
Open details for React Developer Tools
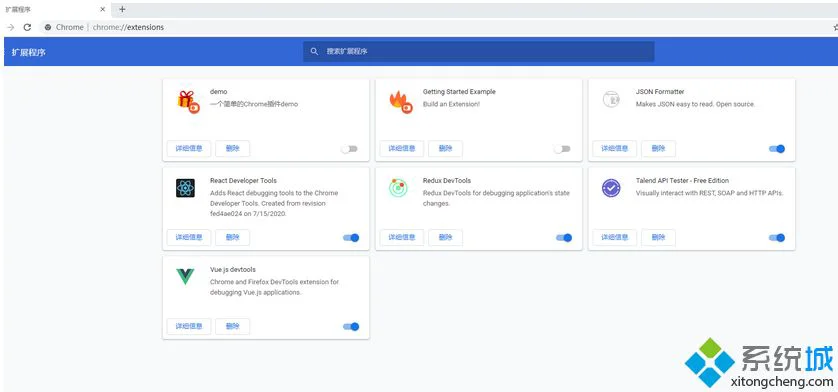[x=189, y=237]
